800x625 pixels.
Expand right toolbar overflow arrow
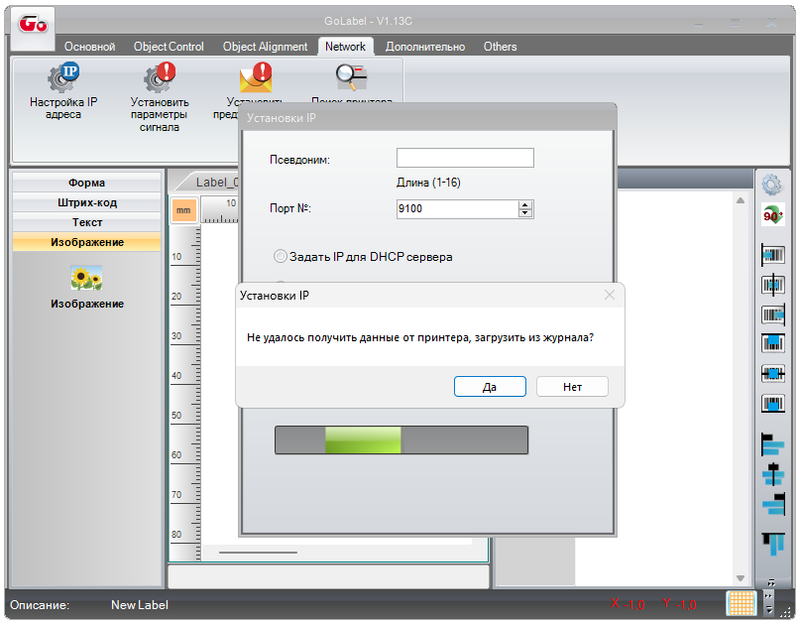[x=771, y=581]
